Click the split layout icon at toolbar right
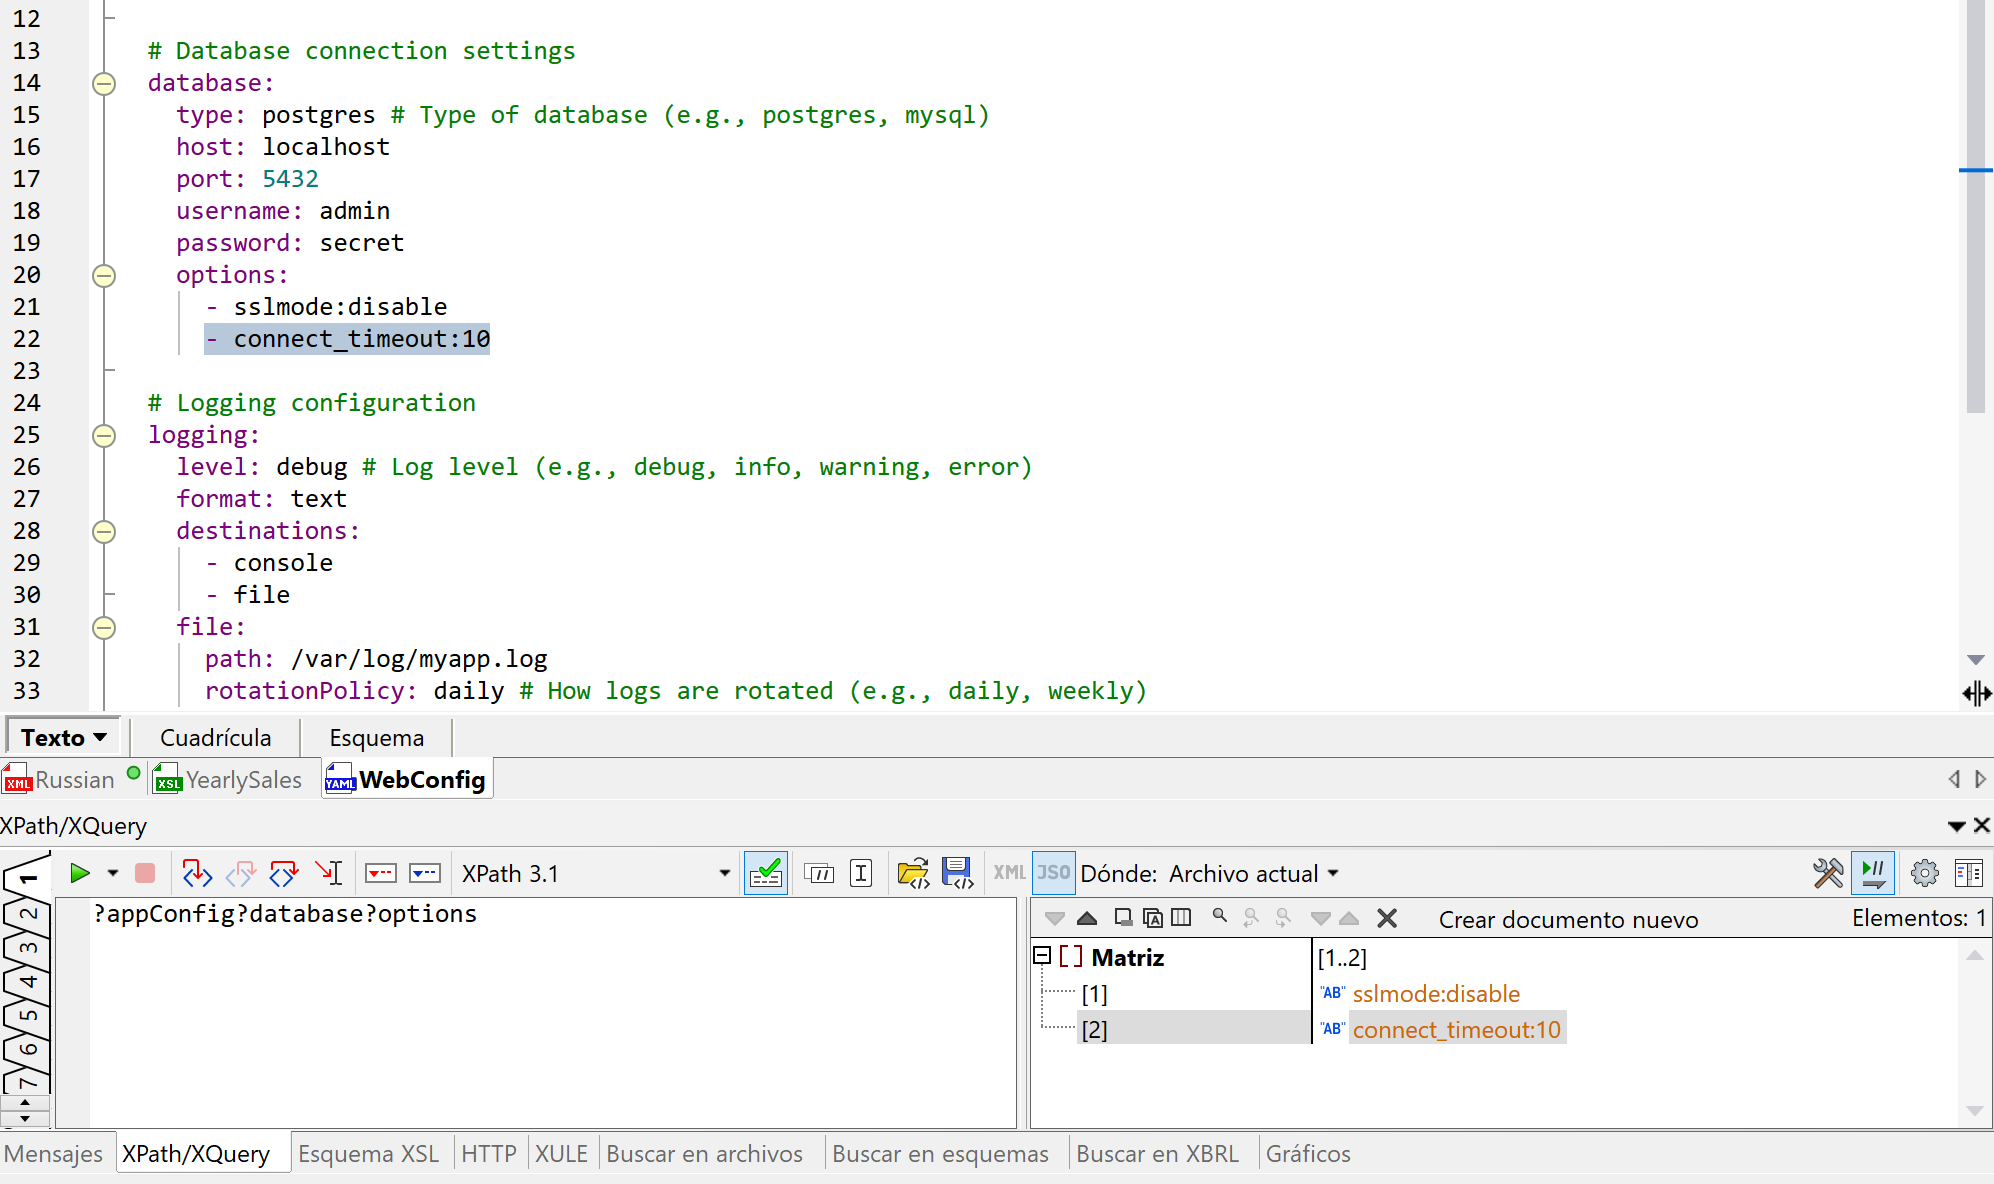Image resolution: width=1994 pixels, height=1184 pixels. tap(1968, 873)
